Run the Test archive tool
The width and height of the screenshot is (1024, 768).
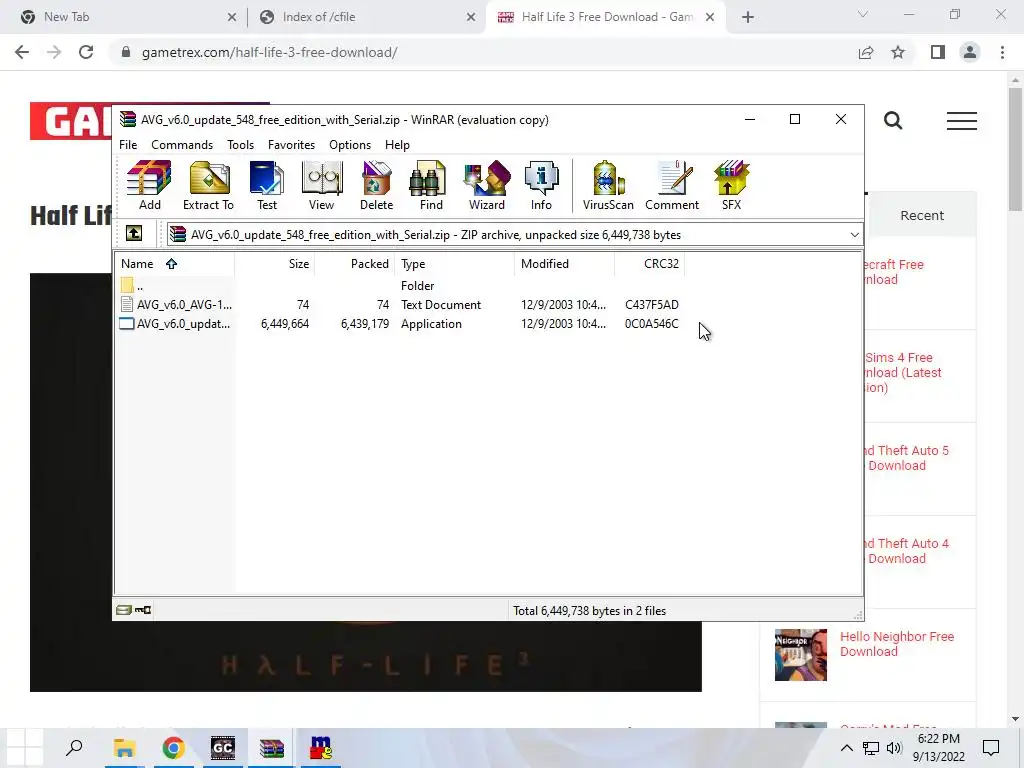266,185
